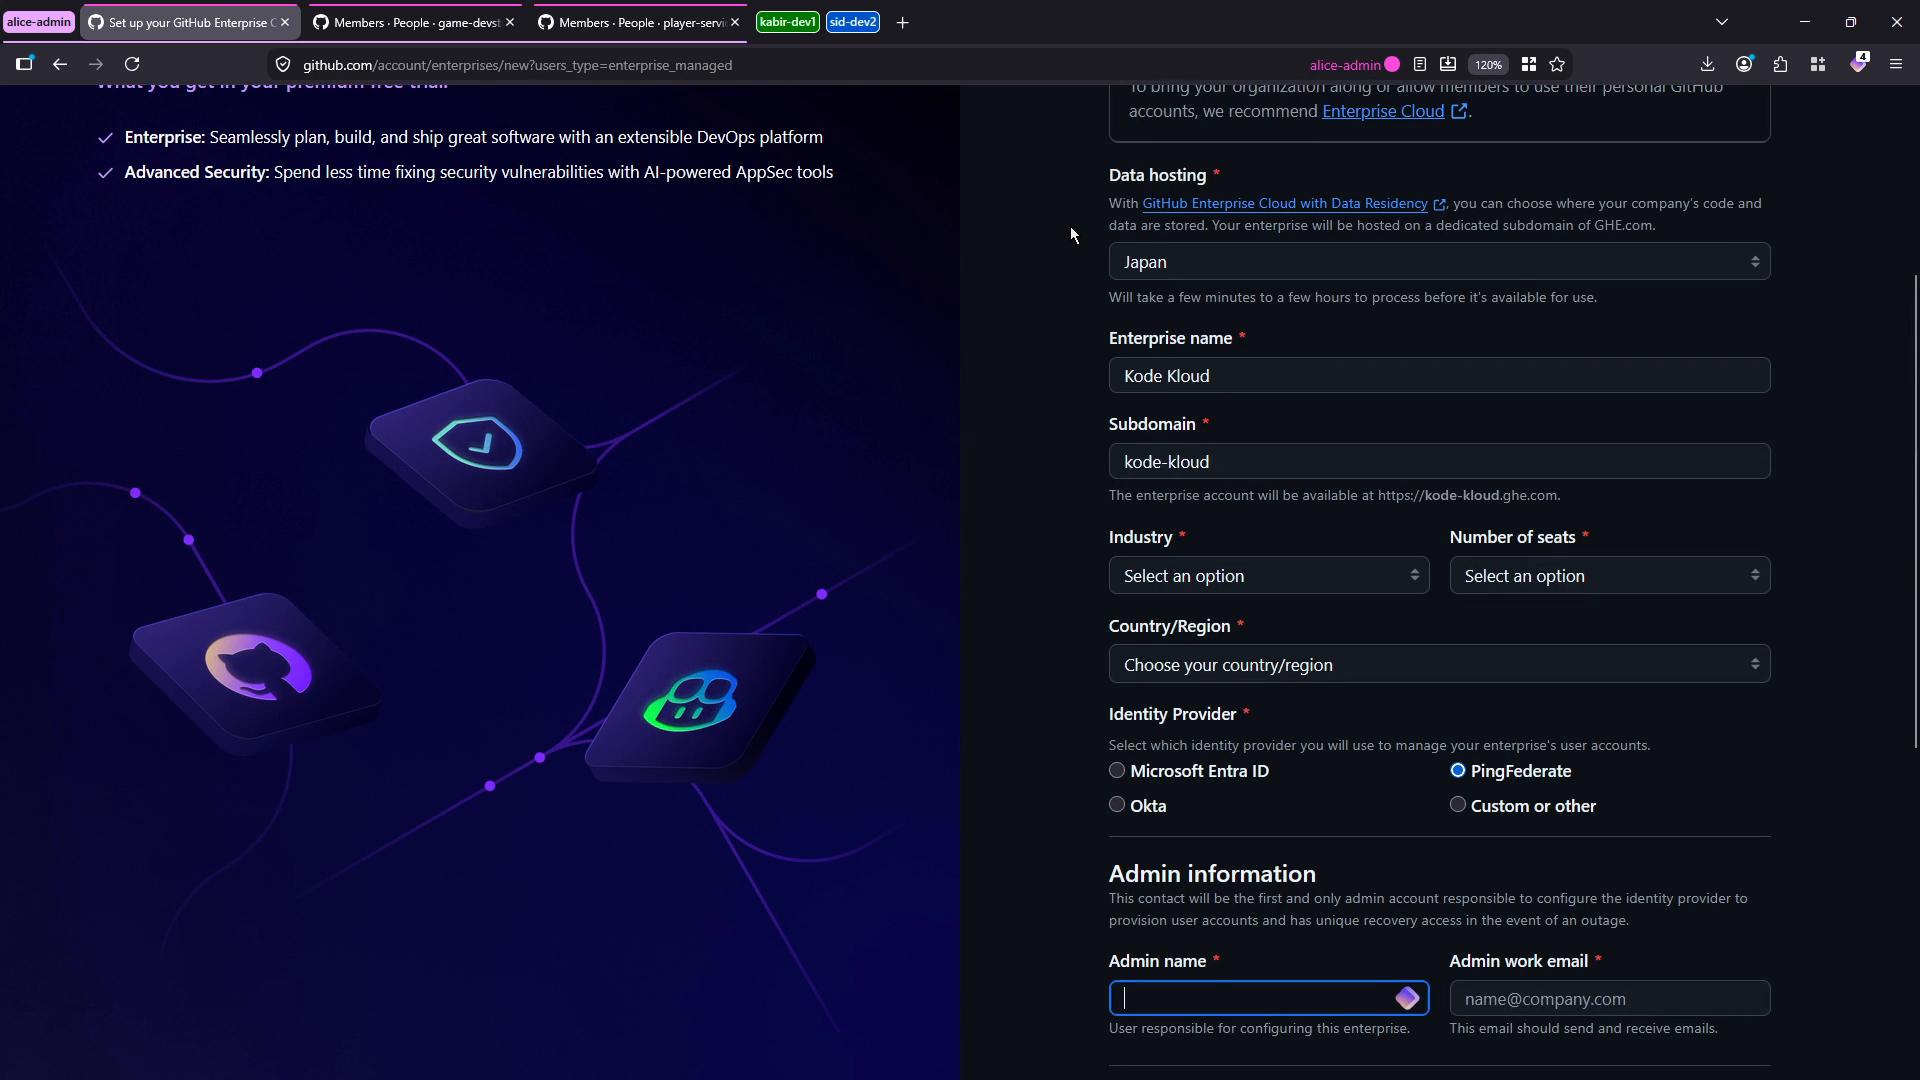The width and height of the screenshot is (1920, 1080).
Task: Click 'https://kode-kloud.ghe.com' availability text
Action: point(1468,495)
